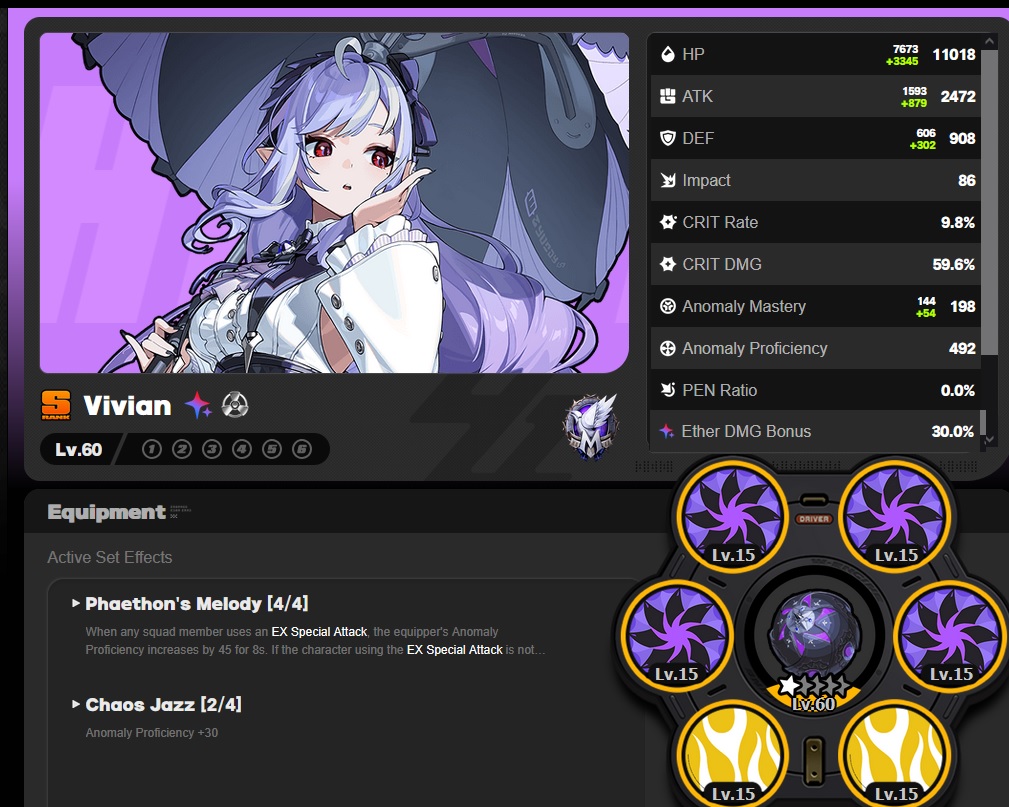Open the middle-right purple drive disc
The height and width of the screenshot is (807, 1009).
tap(951, 635)
